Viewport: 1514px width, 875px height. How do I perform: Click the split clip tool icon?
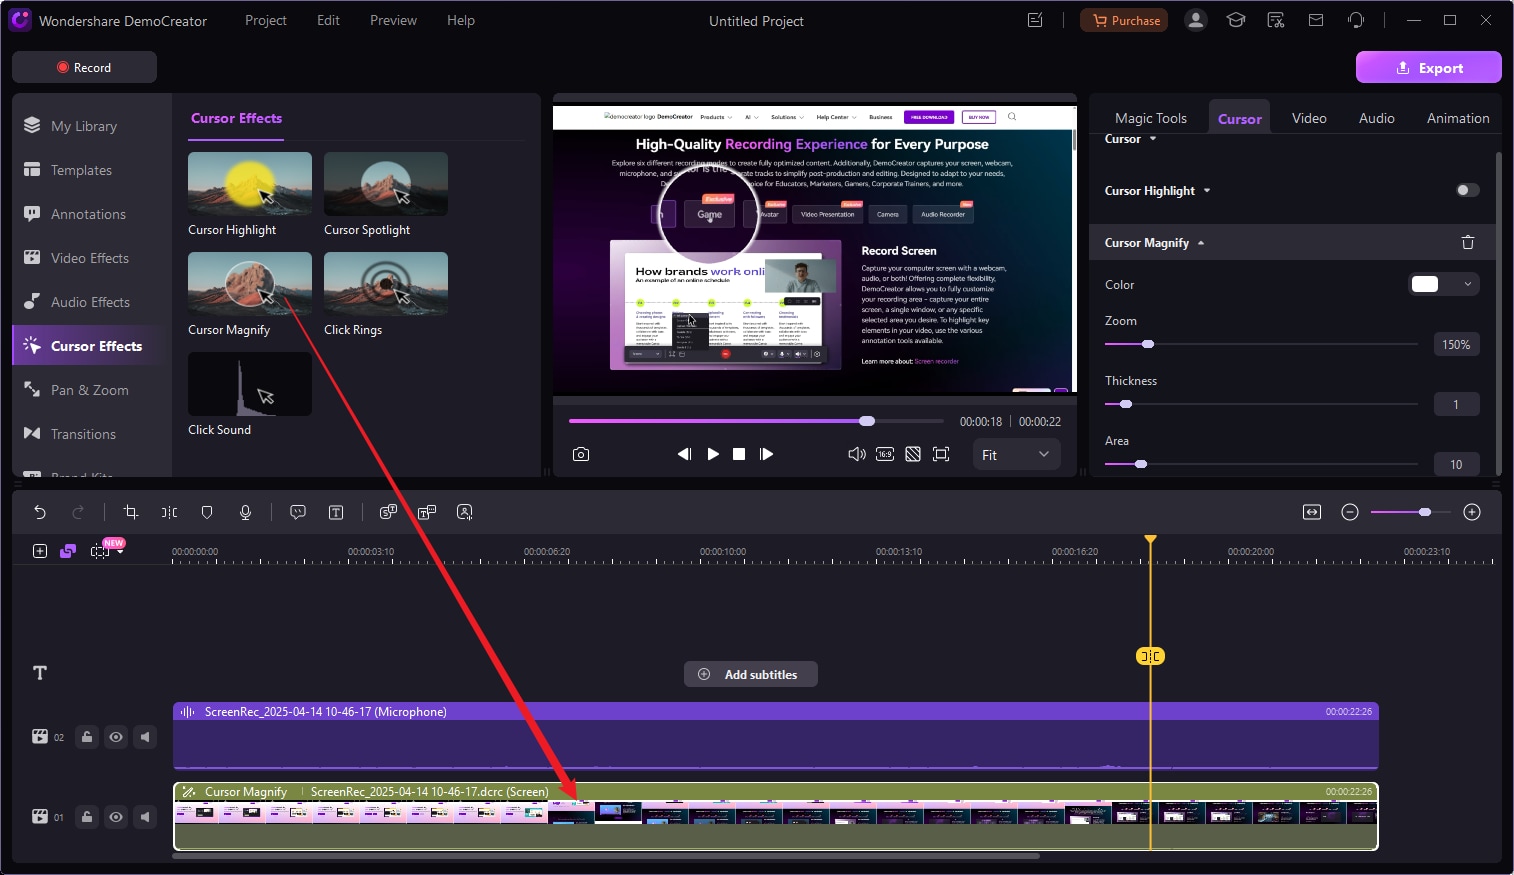[x=169, y=512]
